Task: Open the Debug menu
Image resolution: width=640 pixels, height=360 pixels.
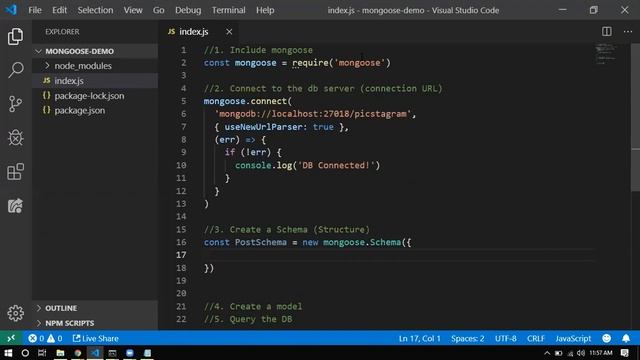Action: click(188, 10)
